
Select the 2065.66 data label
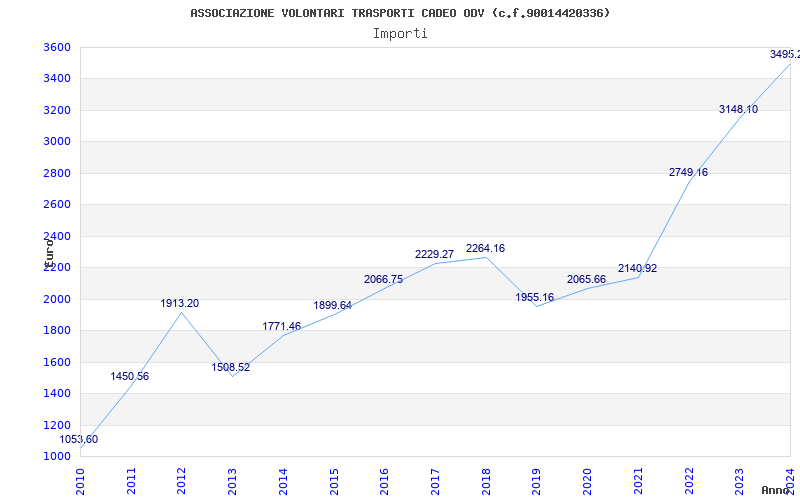pos(586,280)
